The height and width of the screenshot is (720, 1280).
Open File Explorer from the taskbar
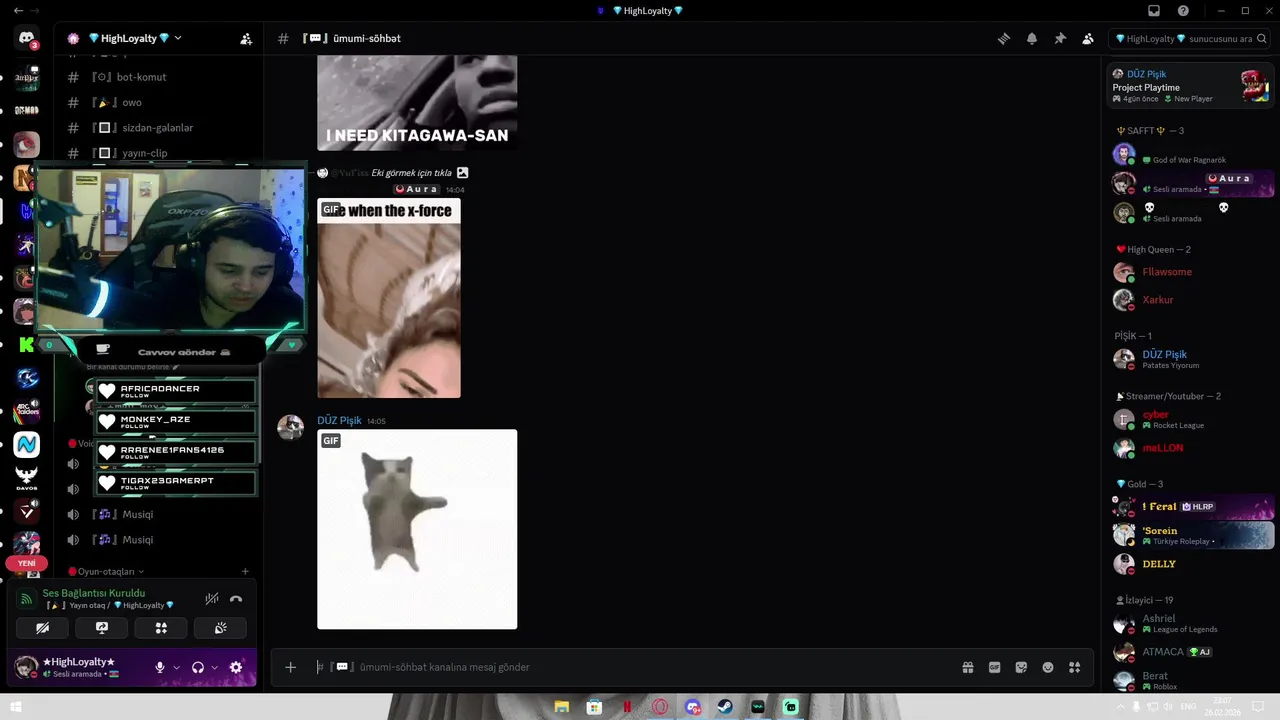click(562, 707)
